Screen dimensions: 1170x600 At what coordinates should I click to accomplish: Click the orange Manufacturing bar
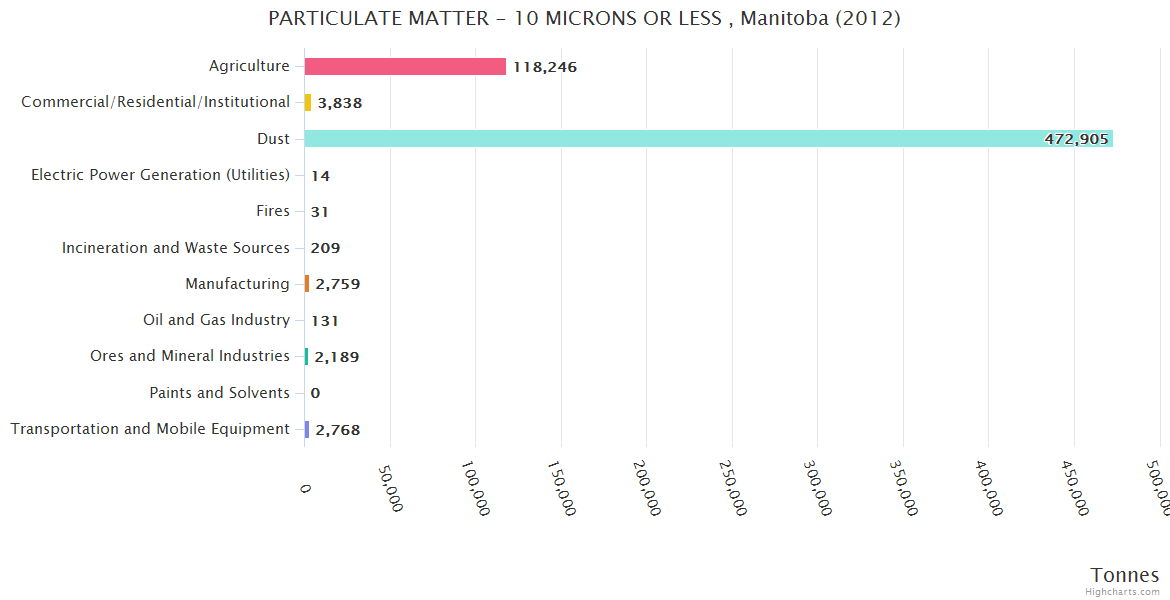(x=307, y=284)
